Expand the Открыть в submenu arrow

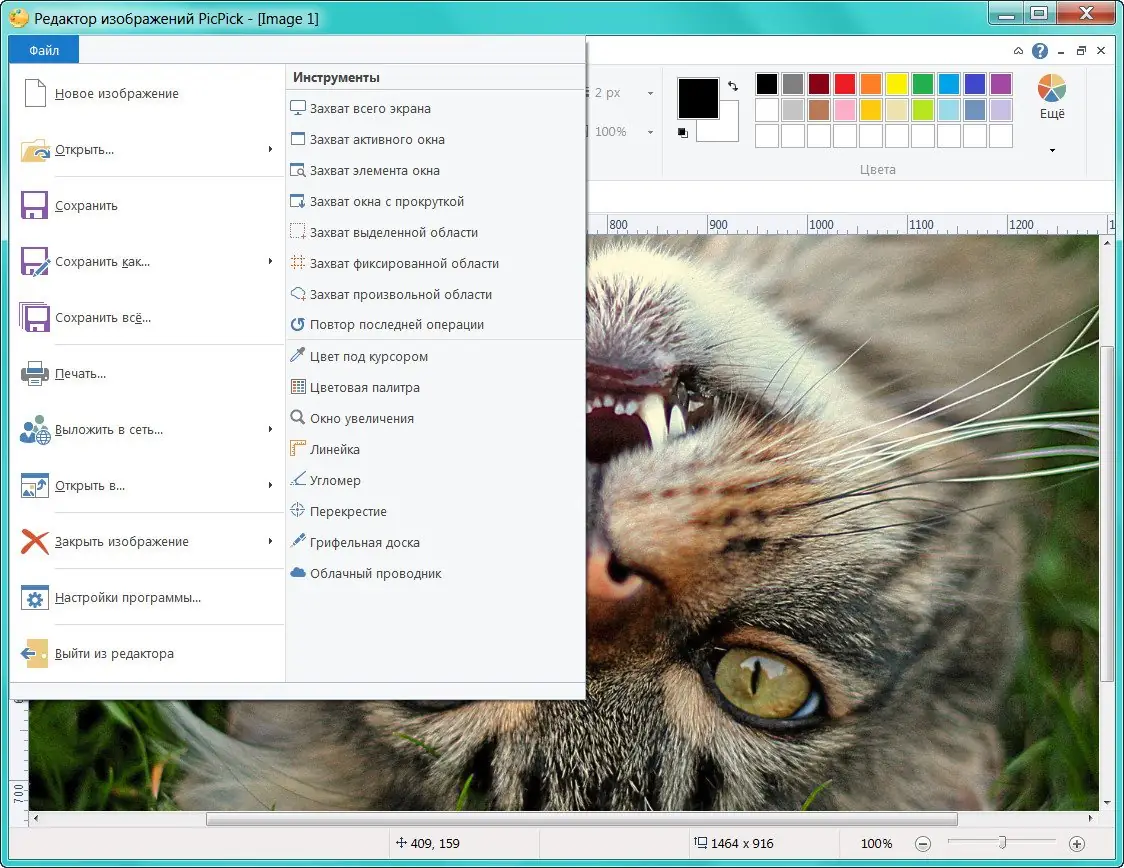click(270, 485)
